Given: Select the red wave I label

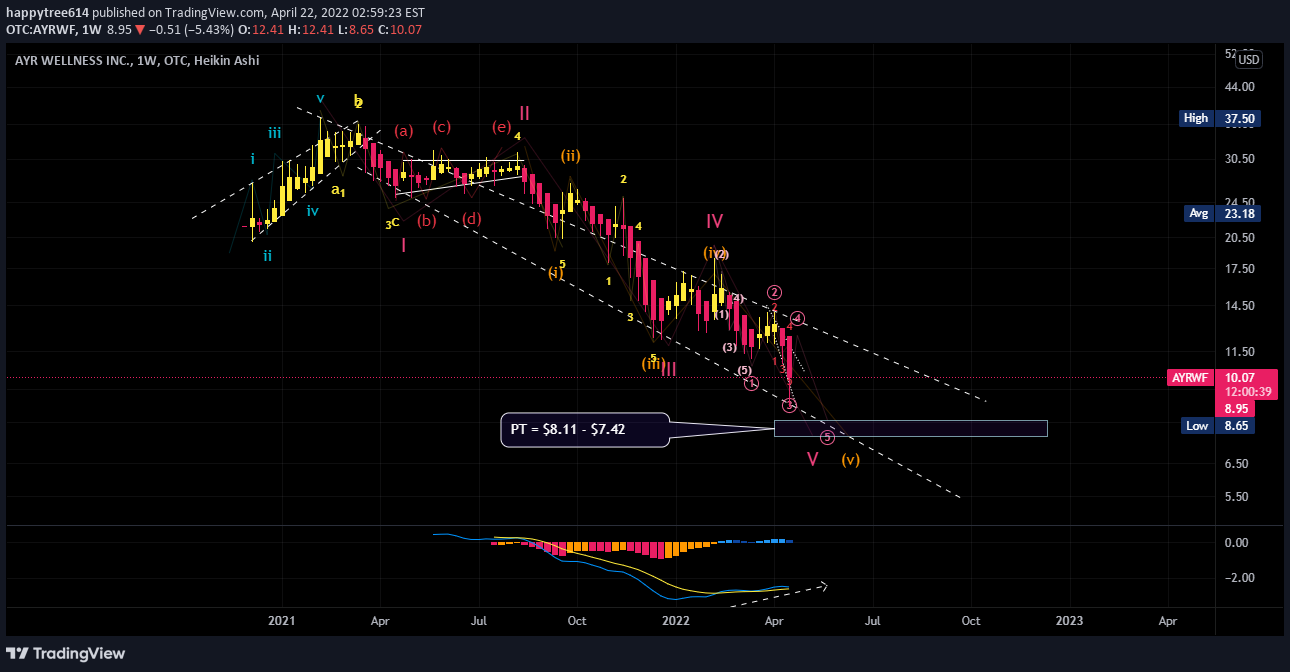Looking at the screenshot, I should [x=403, y=245].
